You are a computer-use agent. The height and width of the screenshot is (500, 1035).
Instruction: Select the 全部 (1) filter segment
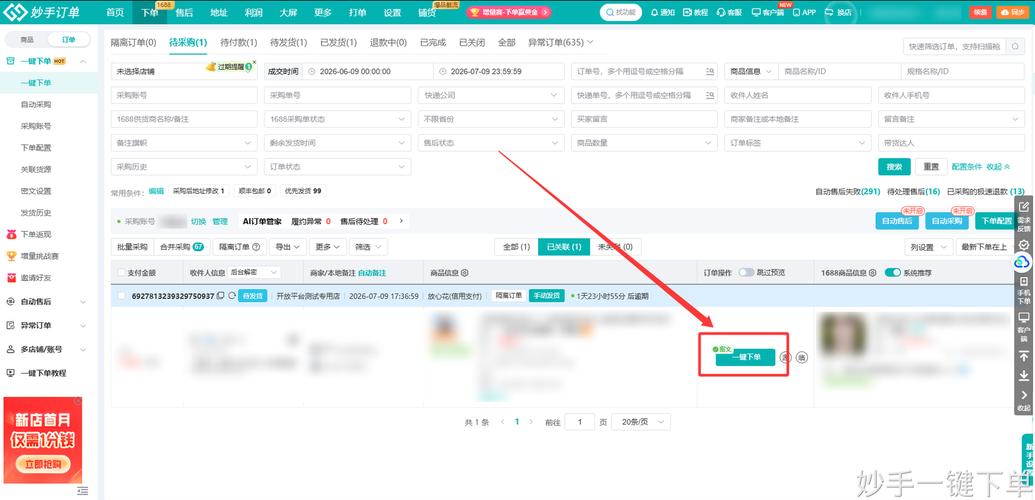pos(516,247)
